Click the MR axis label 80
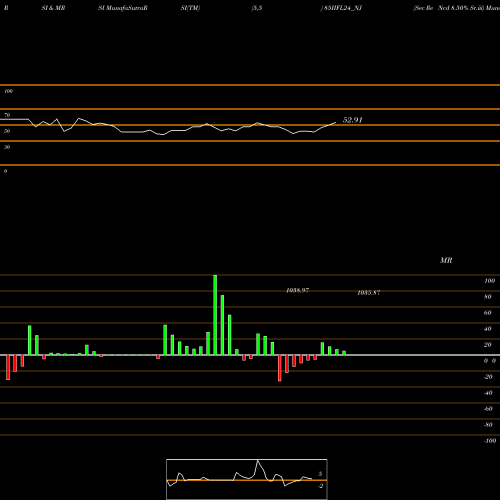Screen dimensions: 500x500 pos(488,297)
